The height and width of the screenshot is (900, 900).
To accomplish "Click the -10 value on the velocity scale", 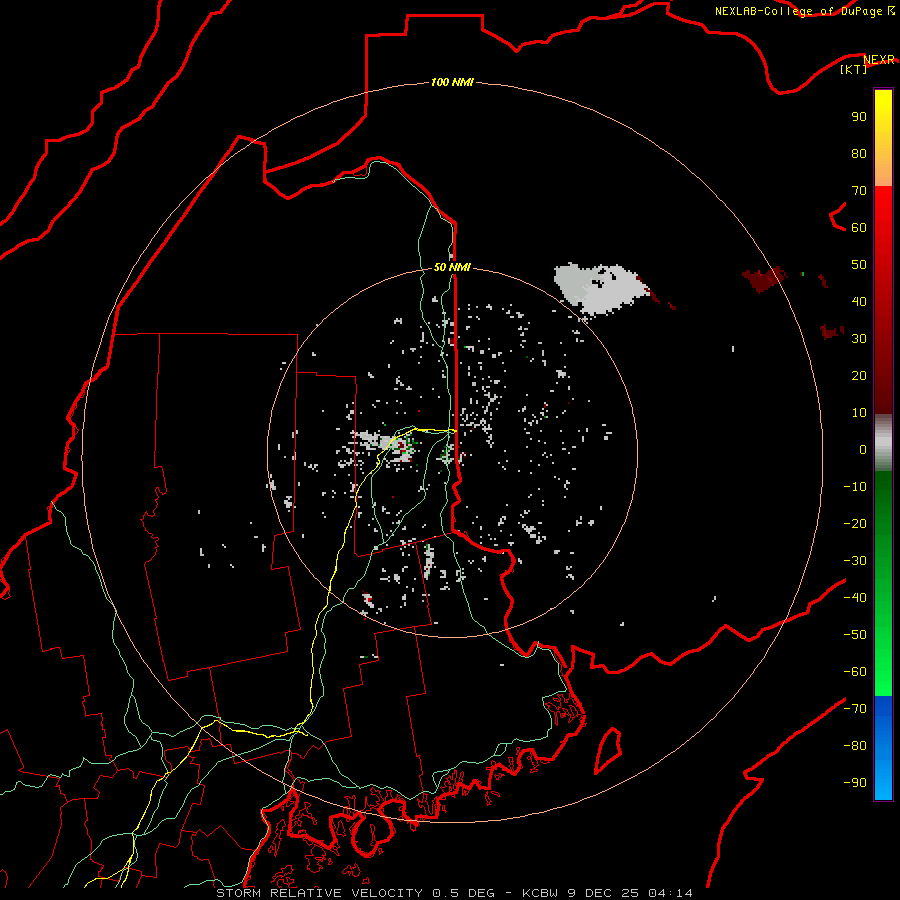I will 855,487.
